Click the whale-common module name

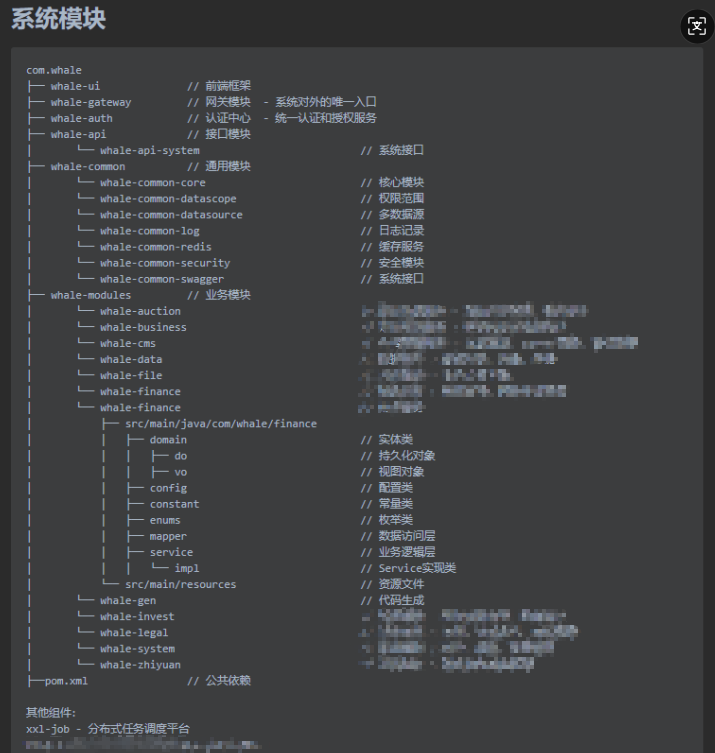[88, 167]
